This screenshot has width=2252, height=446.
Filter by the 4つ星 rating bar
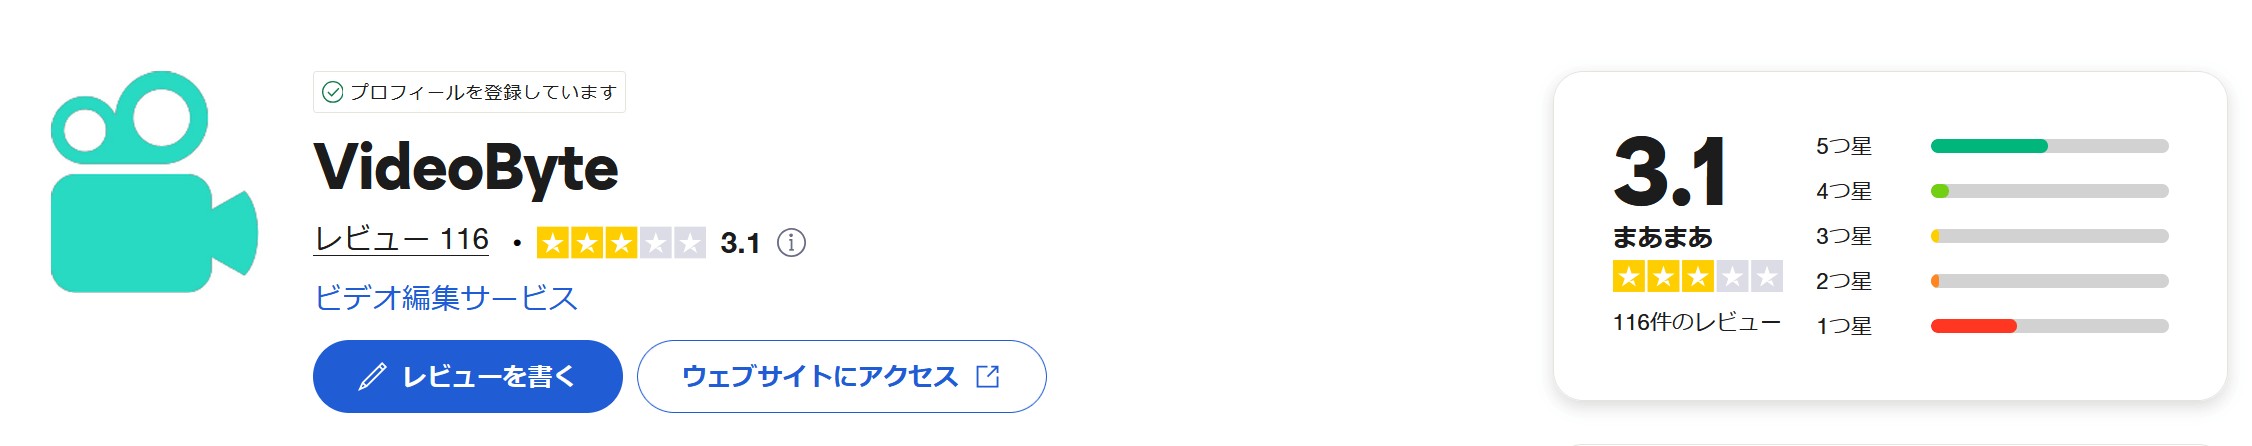click(2049, 191)
